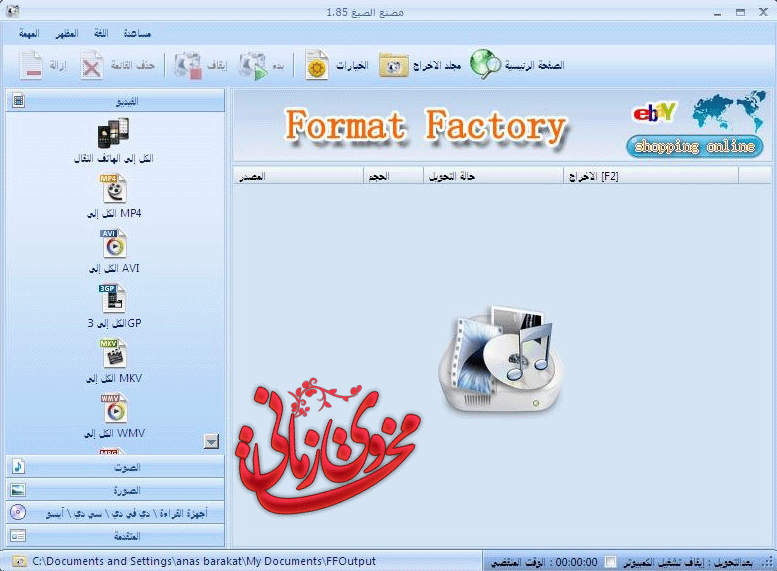Click the Size (الحجم) column header
This screenshot has width=777, height=571.
[x=393, y=176]
